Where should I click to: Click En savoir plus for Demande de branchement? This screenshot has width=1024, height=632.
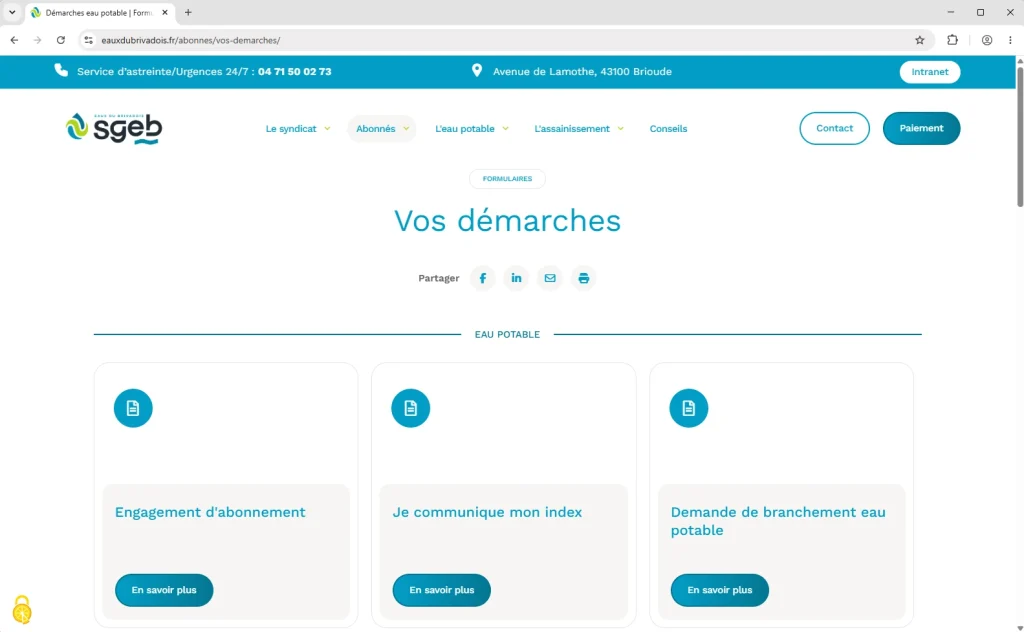pos(720,590)
